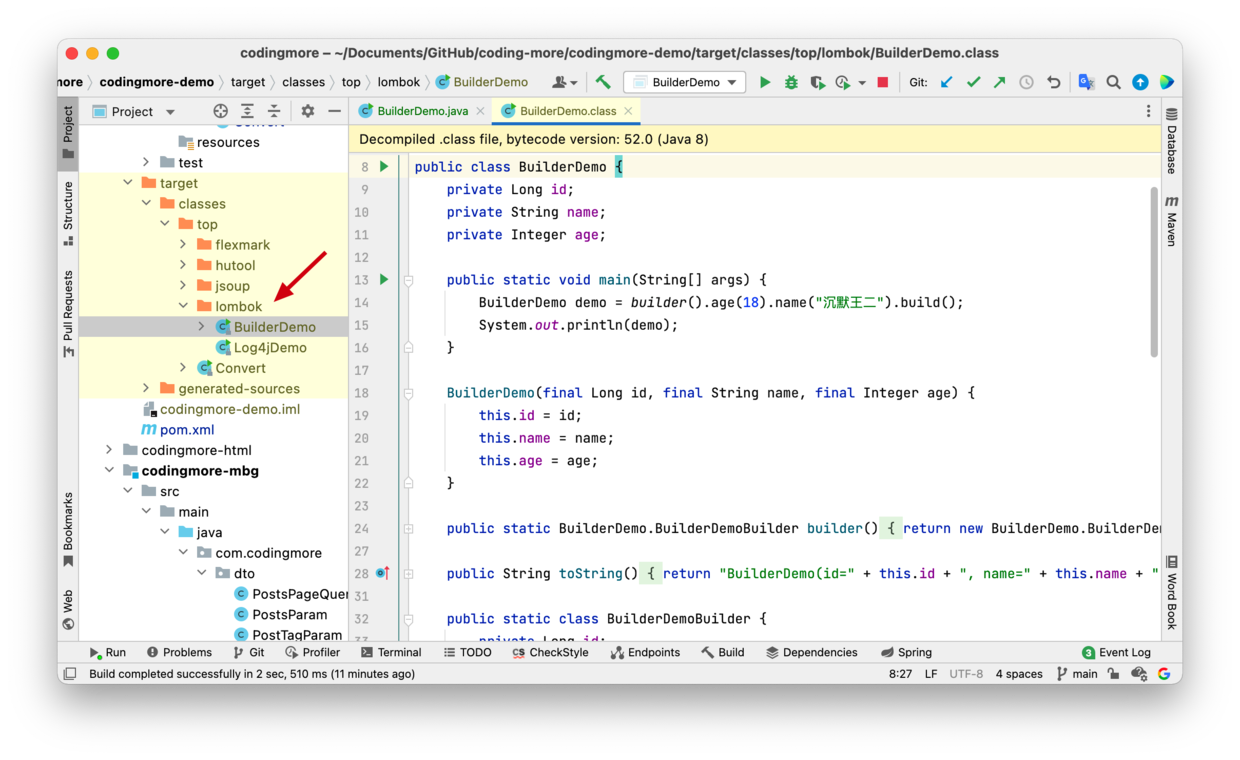Click the Select Opened File target icon
The image size is (1240, 760).
[220, 111]
